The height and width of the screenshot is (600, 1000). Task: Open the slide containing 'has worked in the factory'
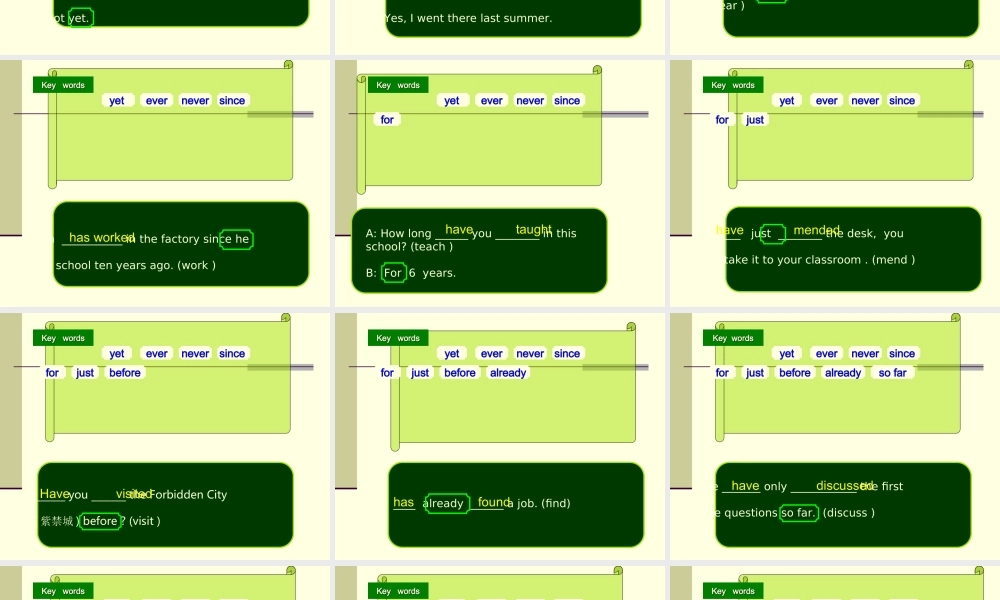(x=165, y=183)
